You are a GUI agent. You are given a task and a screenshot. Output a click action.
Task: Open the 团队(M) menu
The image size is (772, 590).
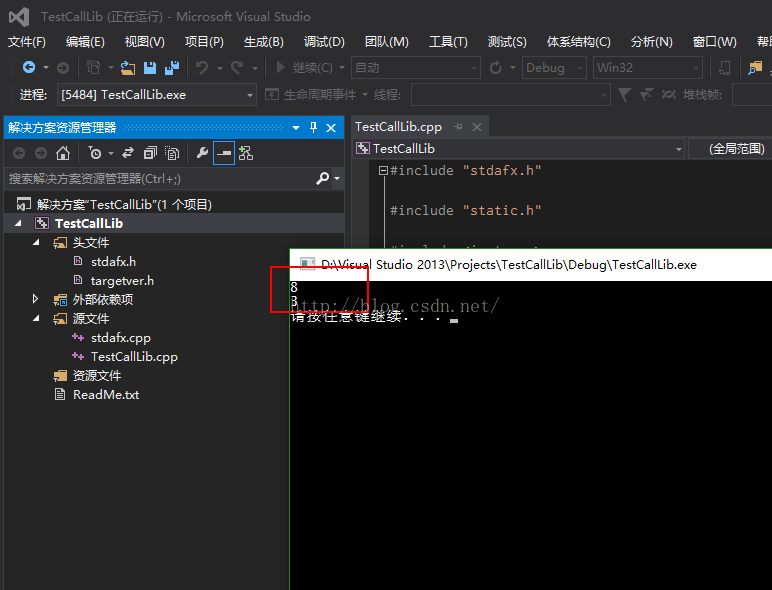pos(386,42)
